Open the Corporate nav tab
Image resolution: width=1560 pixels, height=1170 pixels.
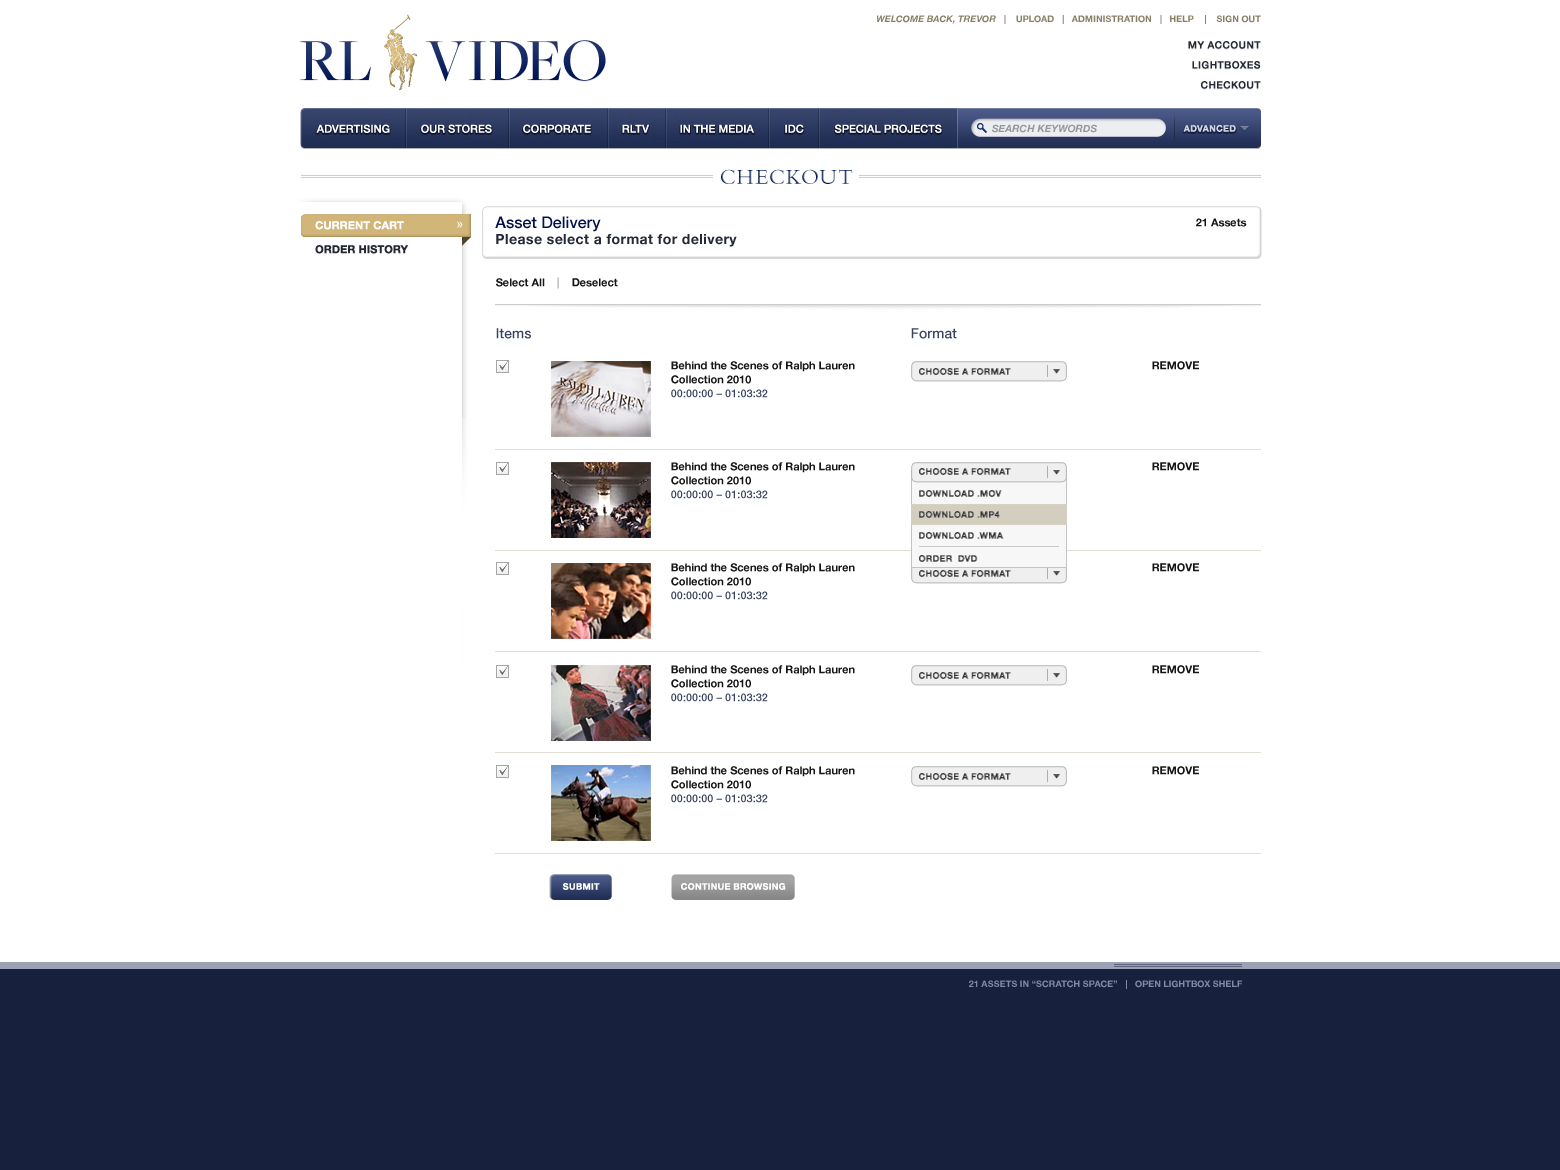pyautogui.click(x=557, y=128)
